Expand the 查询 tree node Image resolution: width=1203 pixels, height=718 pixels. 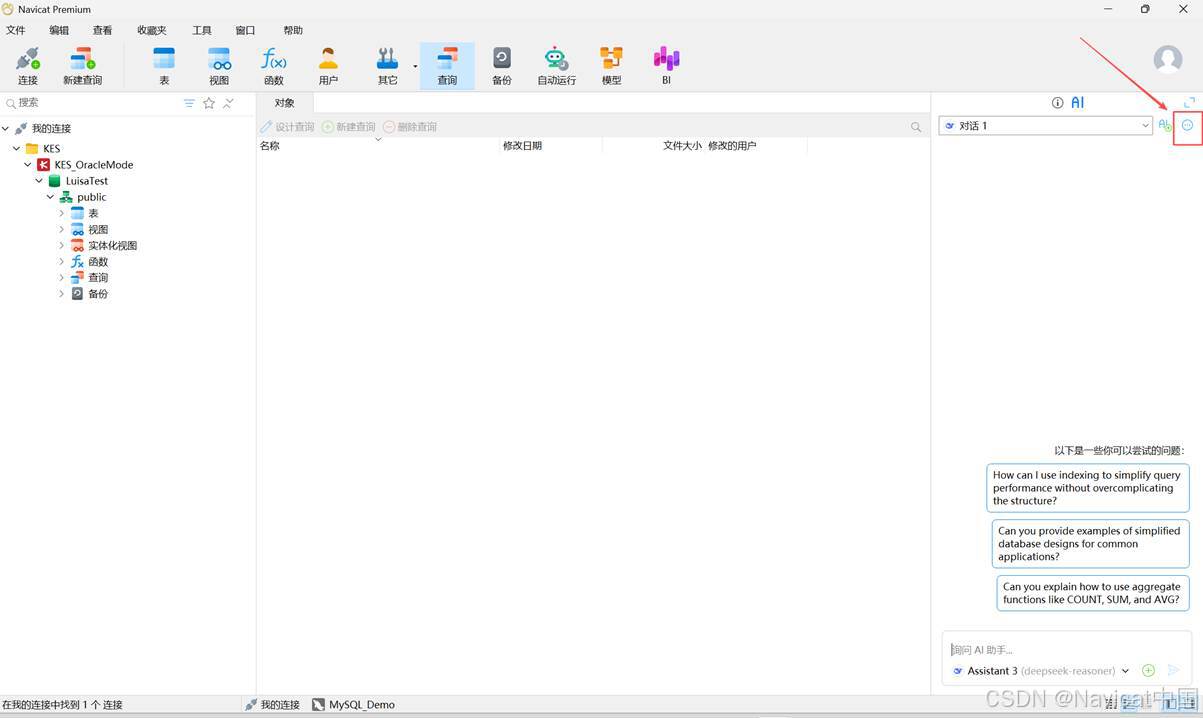(x=61, y=277)
